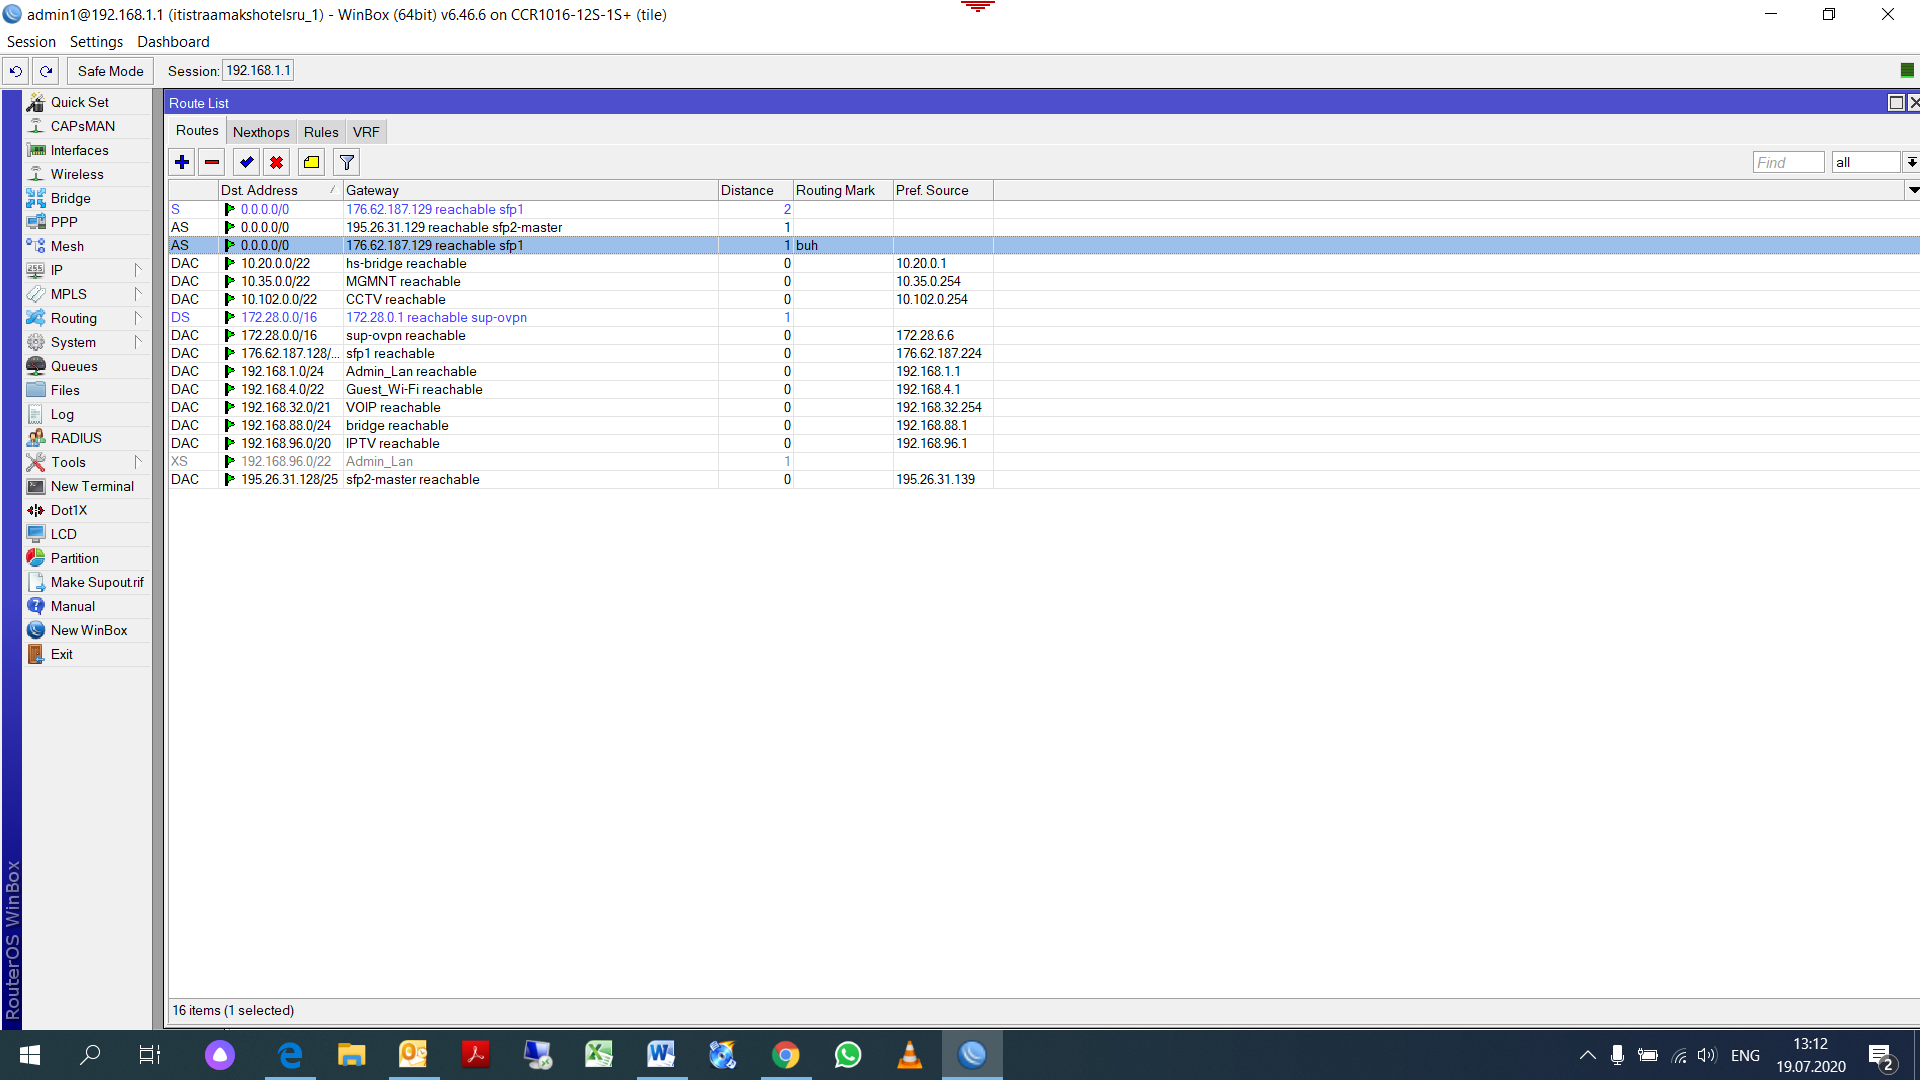Select the disabled 192.168.96.0/22 Admin_Lan route
The image size is (1920, 1080).
tap(1043, 461)
